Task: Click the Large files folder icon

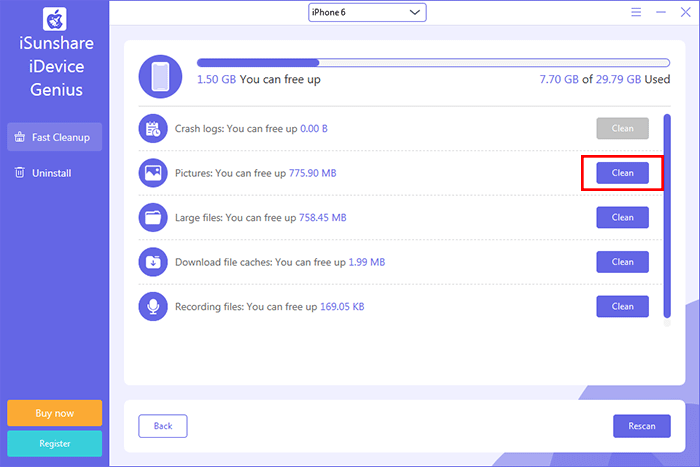Action: [x=153, y=217]
